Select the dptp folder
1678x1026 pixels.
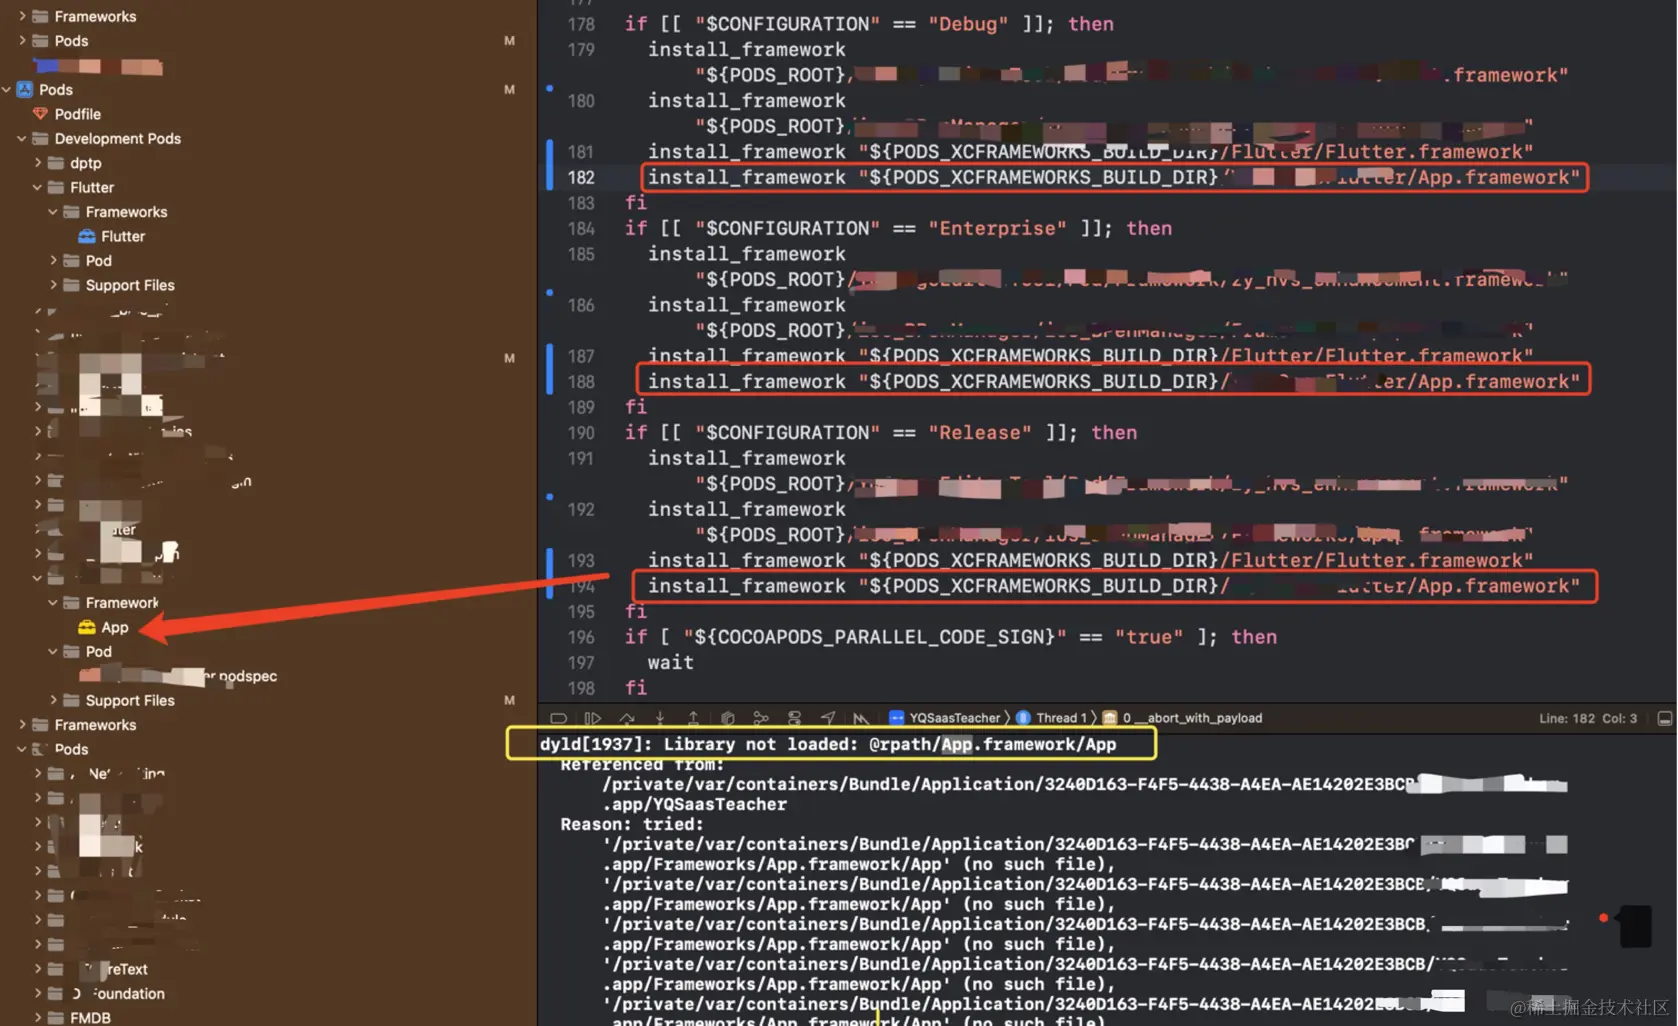pos(86,163)
